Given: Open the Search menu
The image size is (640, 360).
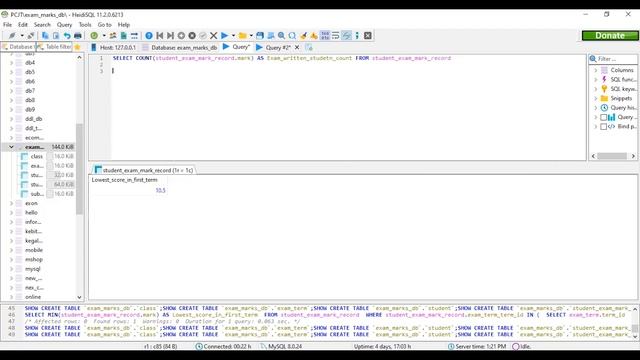Looking at the screenshot, I should point(42,24).
